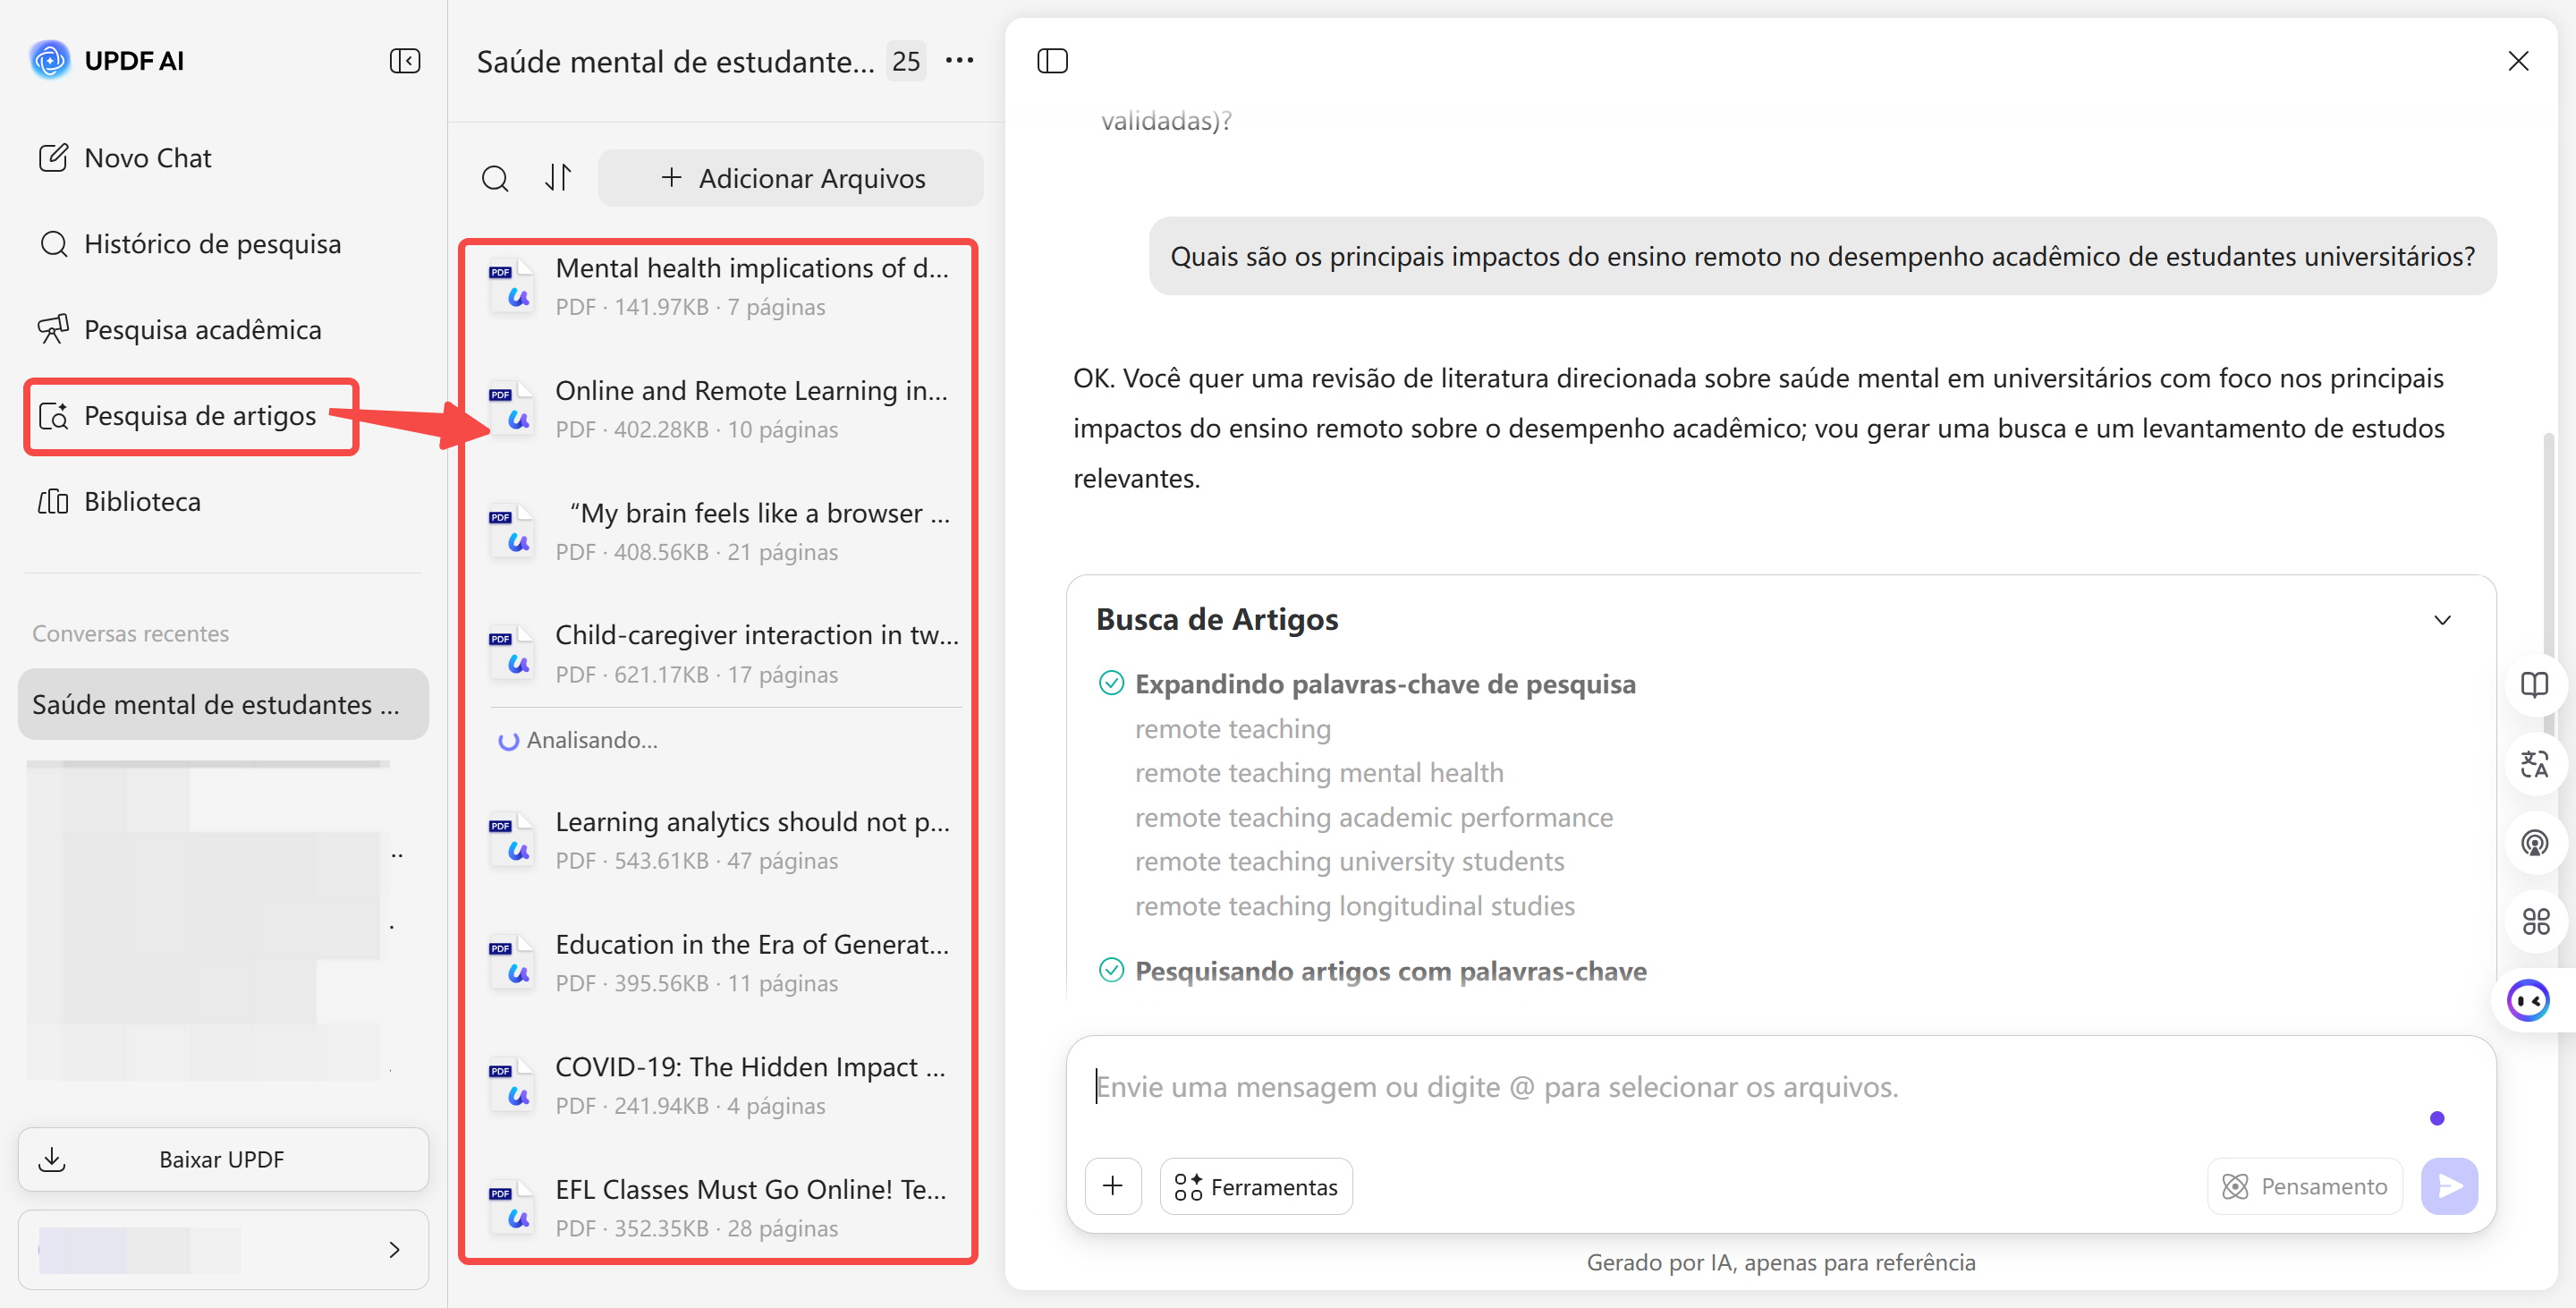Open the three-dot more options menu
The height and width of the screenshot is (1308, 2576).
959,61
